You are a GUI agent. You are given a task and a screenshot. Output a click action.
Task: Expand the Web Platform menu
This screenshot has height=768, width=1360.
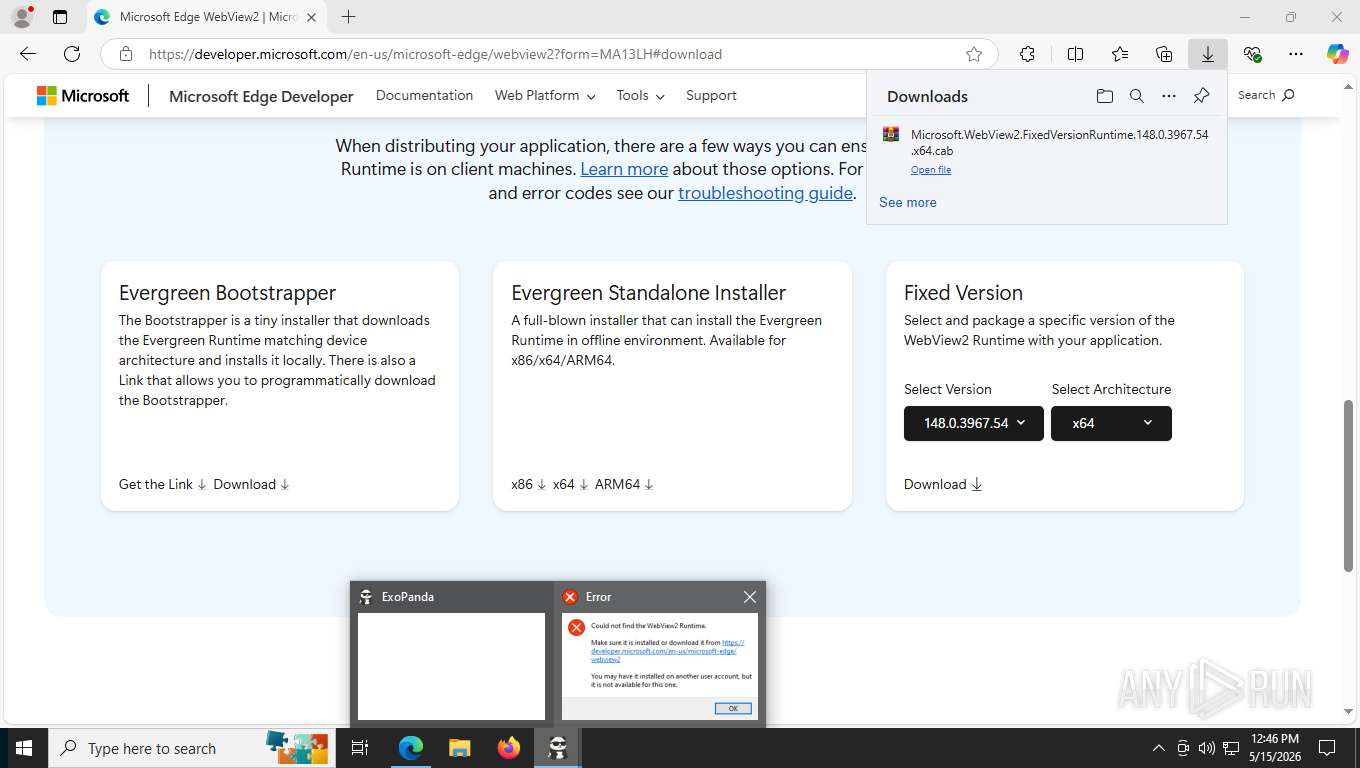click(x=545, y=95)
